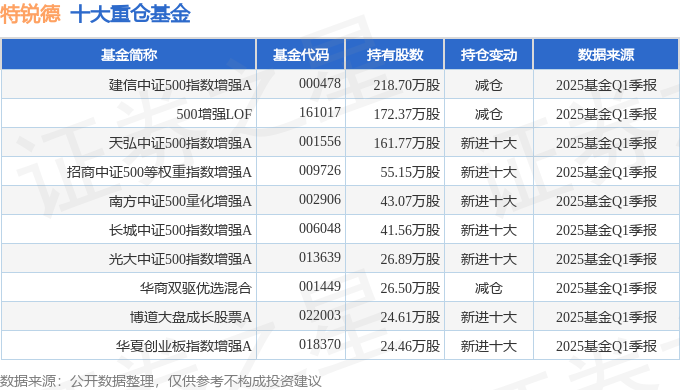Screen dimensions: 680x390
Task: Click the 218.70万股 holdings cell
Action: [407, 85]
